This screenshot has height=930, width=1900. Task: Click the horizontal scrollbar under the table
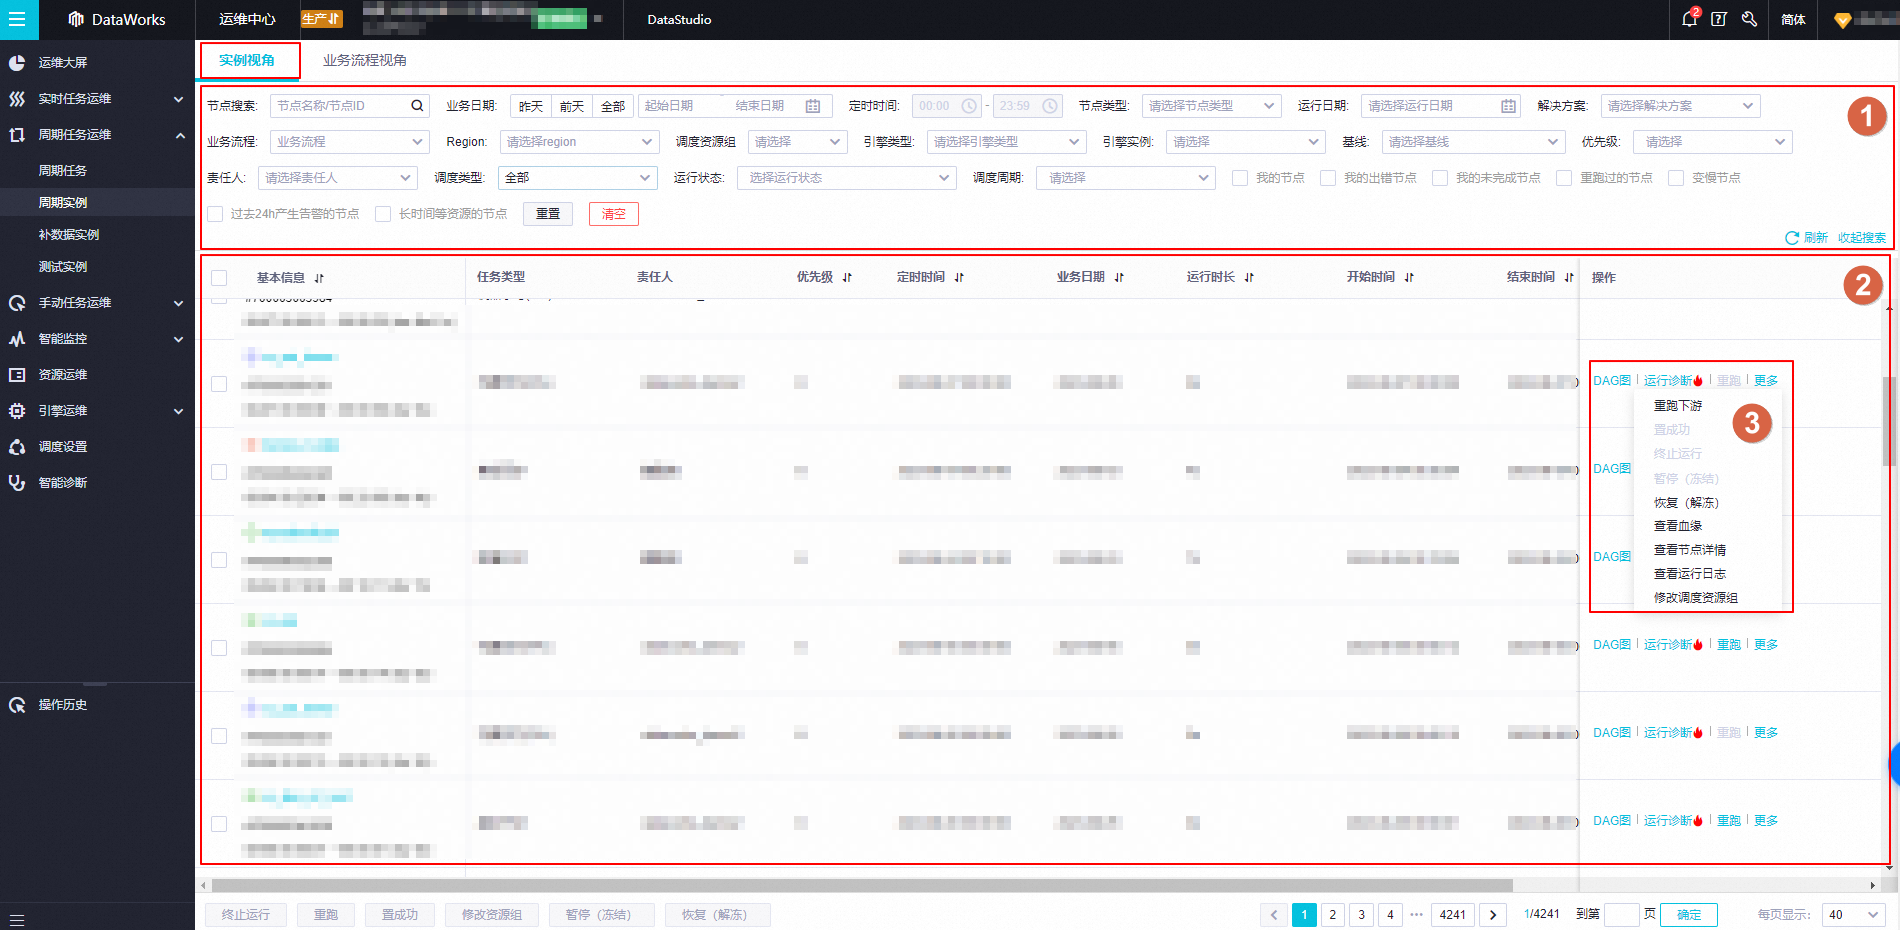pos(862,886)
